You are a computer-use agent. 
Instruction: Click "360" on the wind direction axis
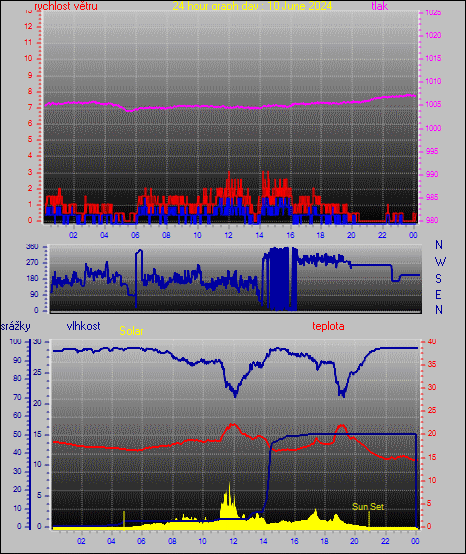[x=32, y=247]
